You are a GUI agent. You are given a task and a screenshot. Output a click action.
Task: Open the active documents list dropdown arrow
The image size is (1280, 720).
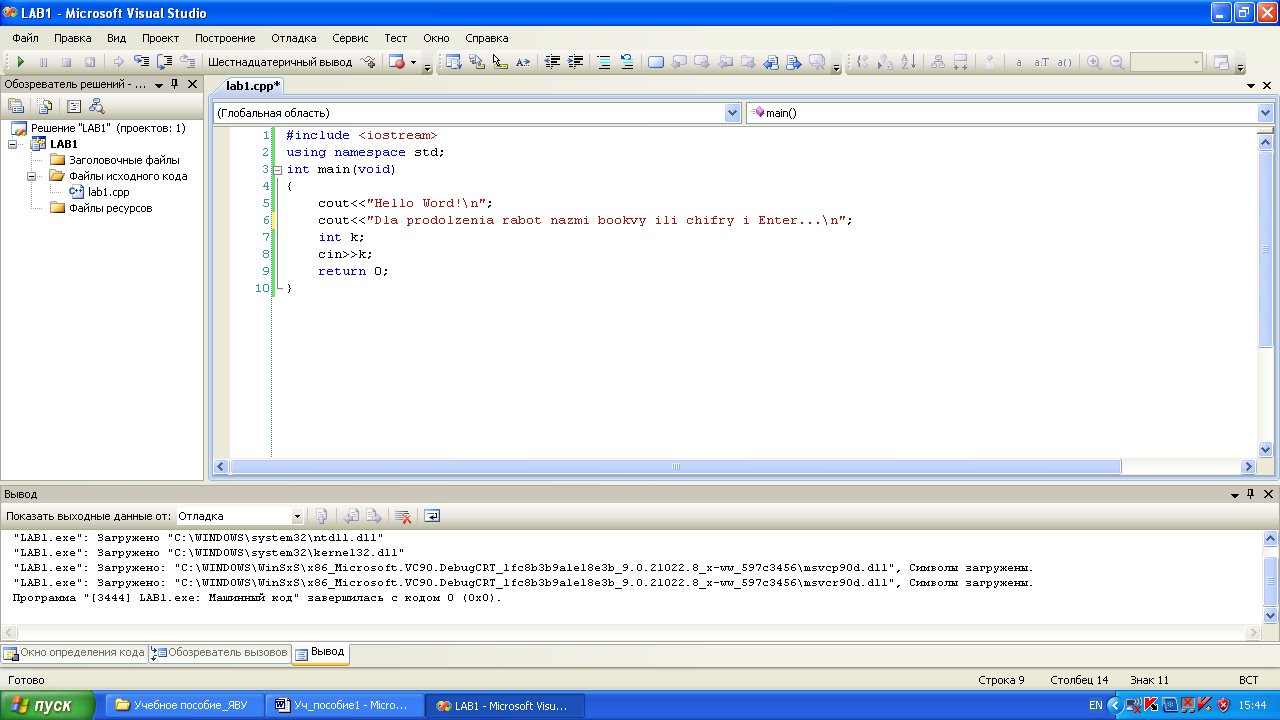click(x=1251, y=87)
